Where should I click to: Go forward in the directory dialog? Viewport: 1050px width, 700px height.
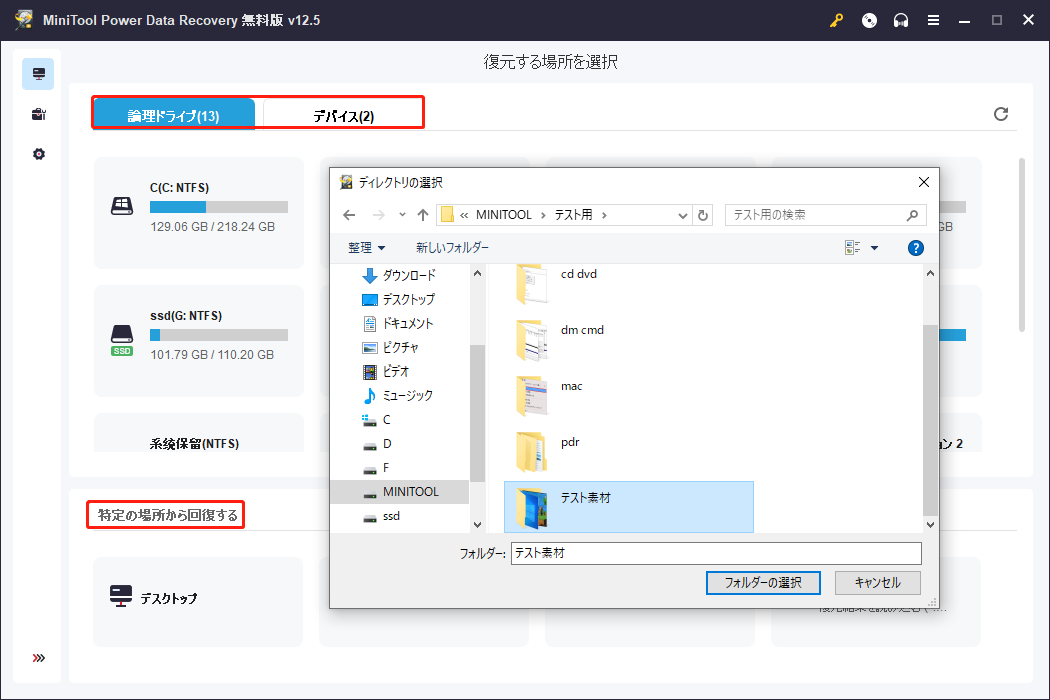[x=378, y=215]
